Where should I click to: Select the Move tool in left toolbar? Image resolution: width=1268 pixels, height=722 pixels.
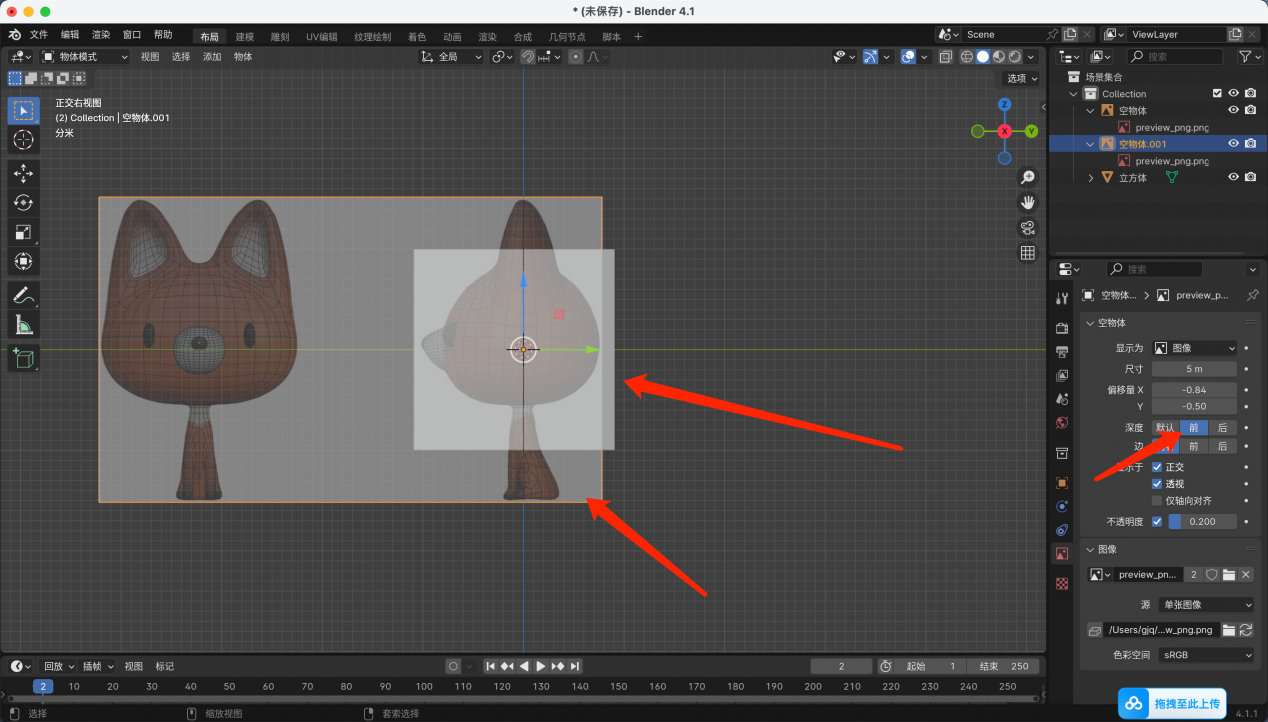24,173
